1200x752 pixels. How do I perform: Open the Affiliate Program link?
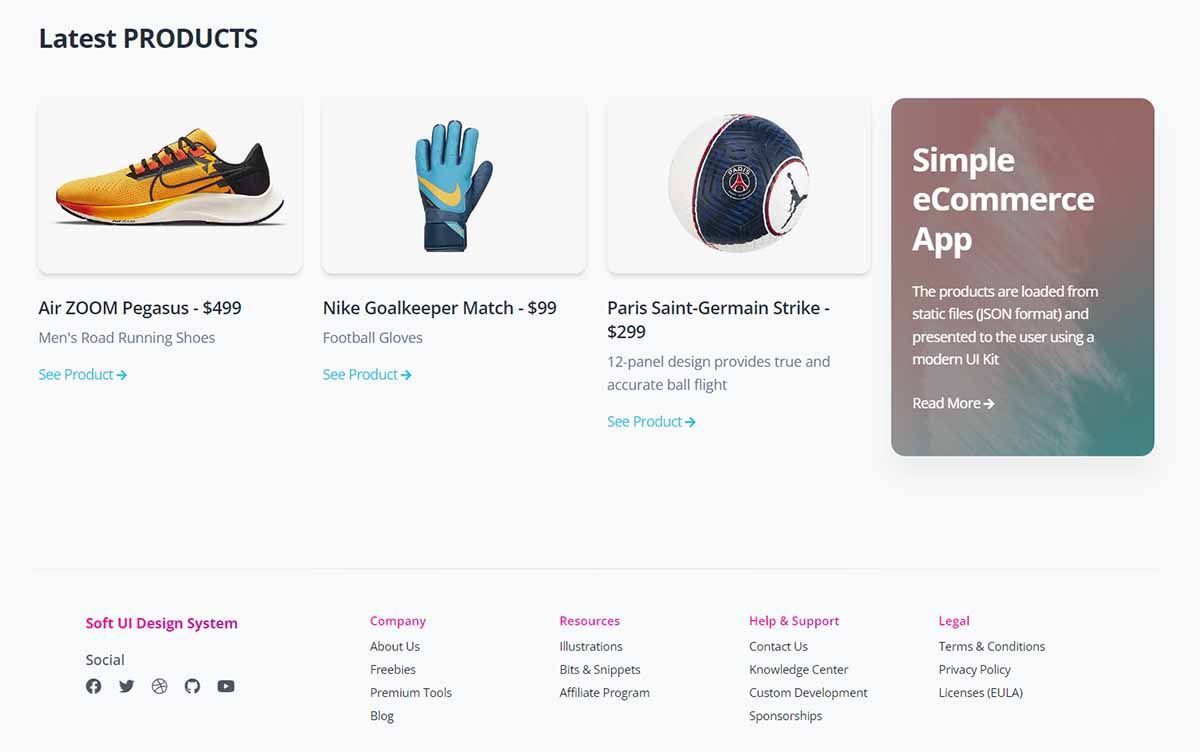(604, 692)
